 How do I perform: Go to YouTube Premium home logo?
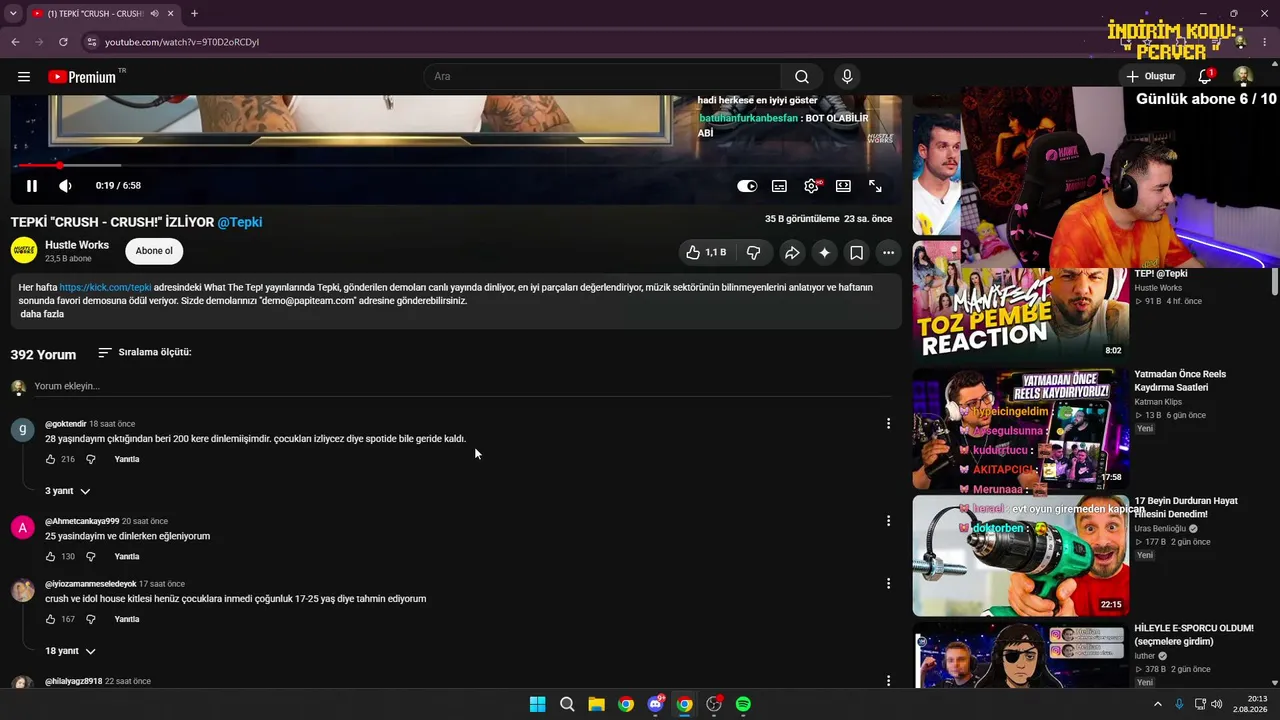(x=82, y=77)
